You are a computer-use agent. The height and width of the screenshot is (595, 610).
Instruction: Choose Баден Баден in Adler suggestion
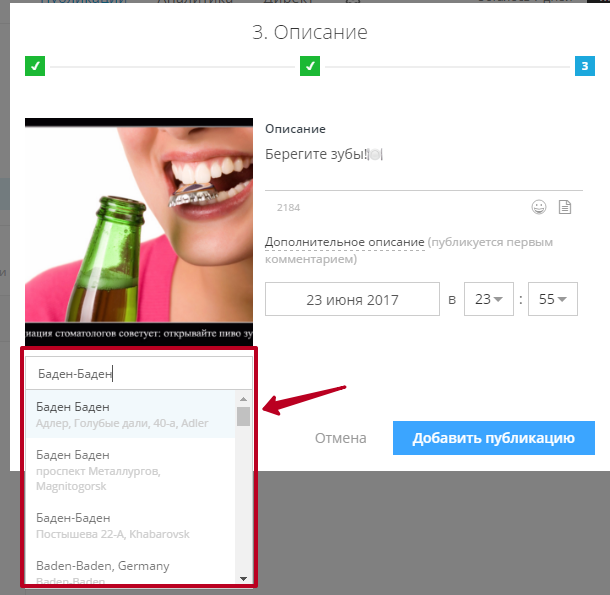[x=131, y=414]
